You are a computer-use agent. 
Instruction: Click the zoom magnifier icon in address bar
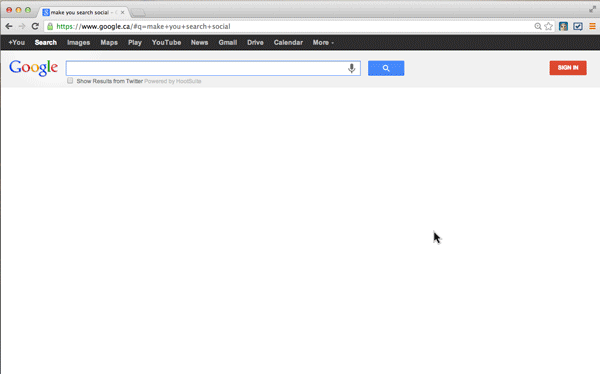(x=538, y=26)
